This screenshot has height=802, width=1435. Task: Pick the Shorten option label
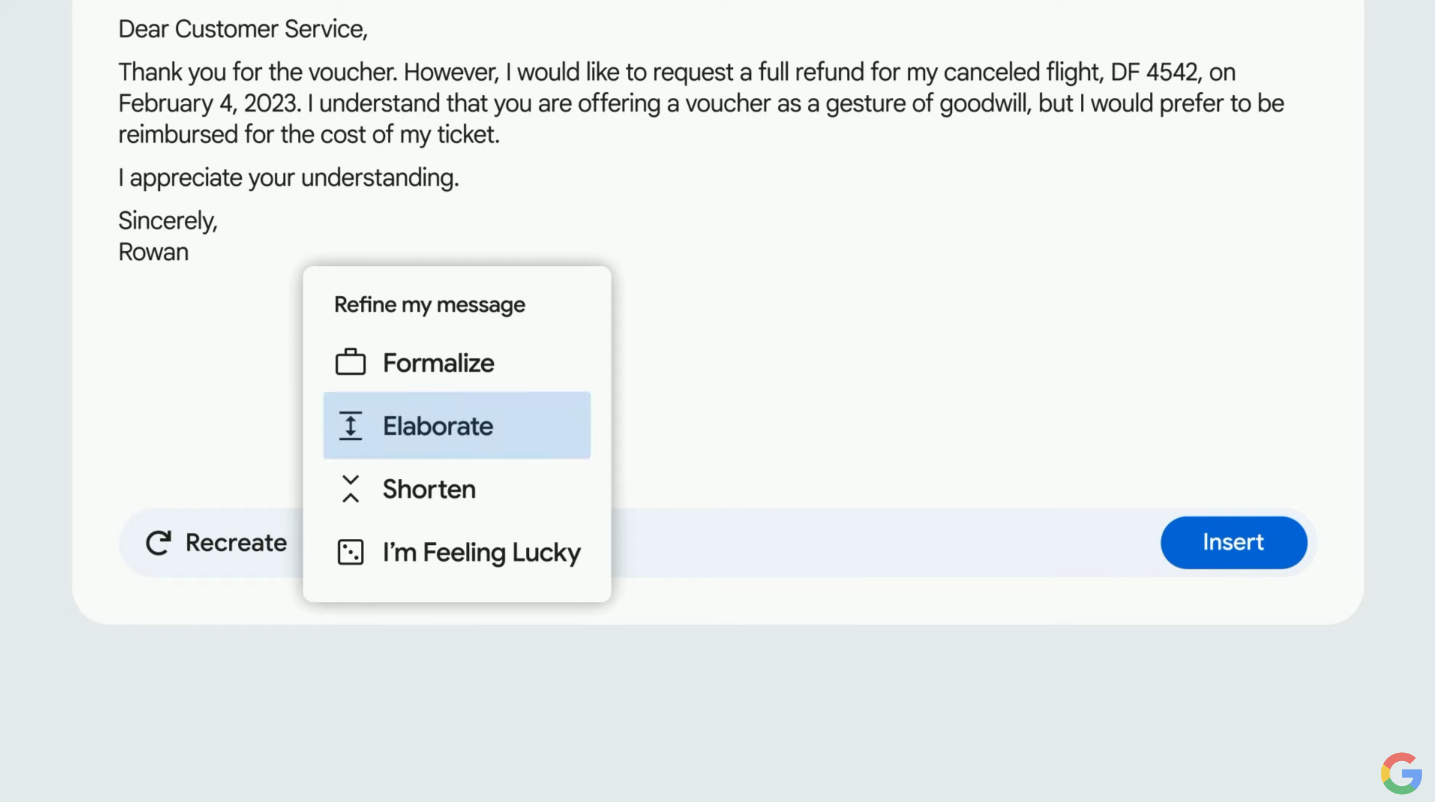pyautogui.click(x=429, y=489)
